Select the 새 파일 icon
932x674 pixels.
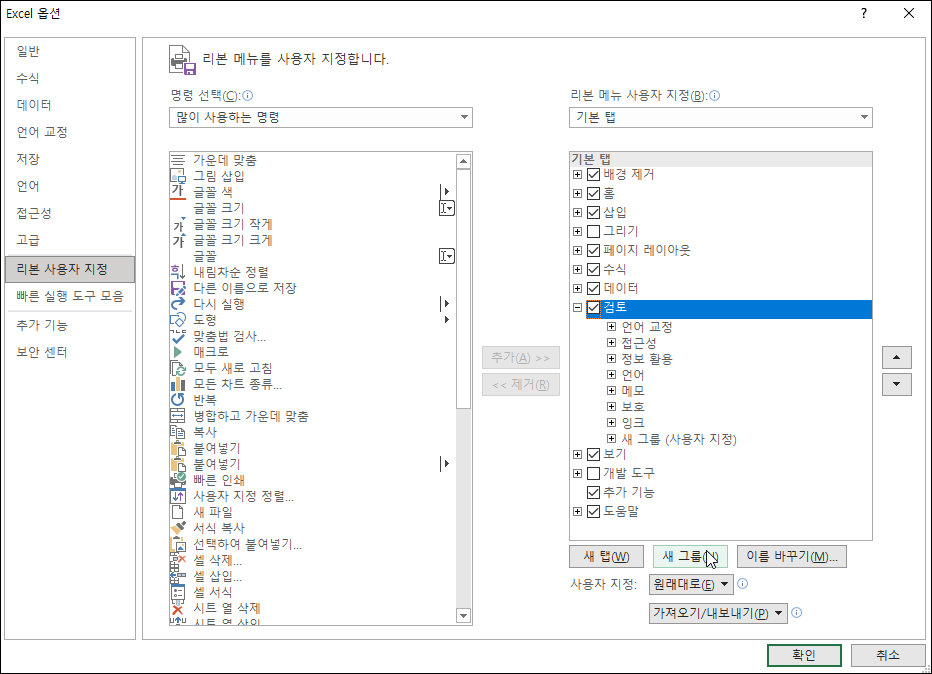[x=178, y=512]
